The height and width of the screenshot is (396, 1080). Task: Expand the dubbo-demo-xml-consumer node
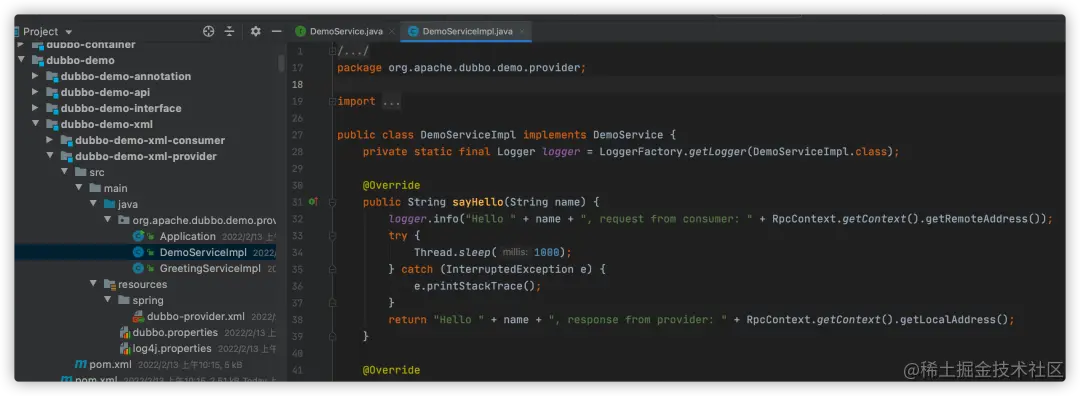tap(50, 140)
